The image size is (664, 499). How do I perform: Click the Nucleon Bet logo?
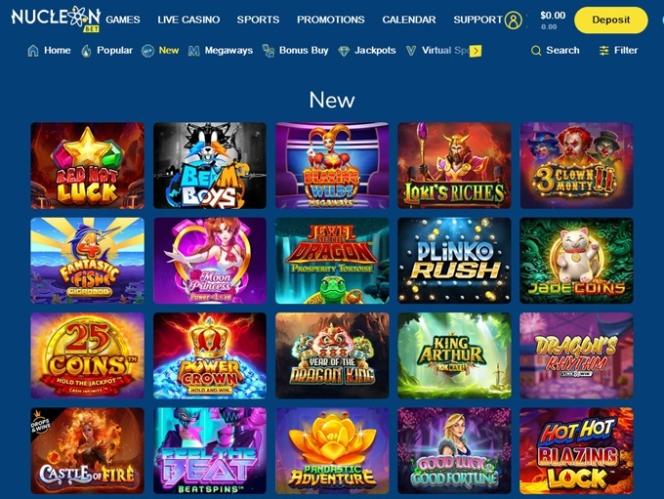click(56, 19)
